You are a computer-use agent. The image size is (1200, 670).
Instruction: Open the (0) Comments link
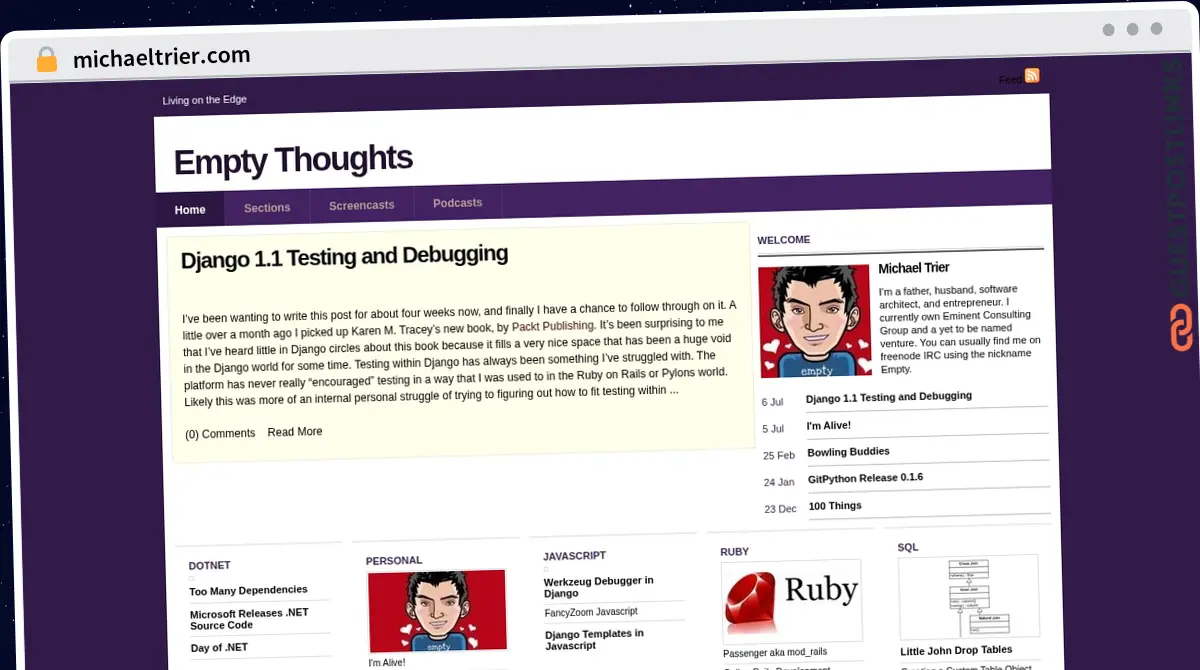coord(220,433)
